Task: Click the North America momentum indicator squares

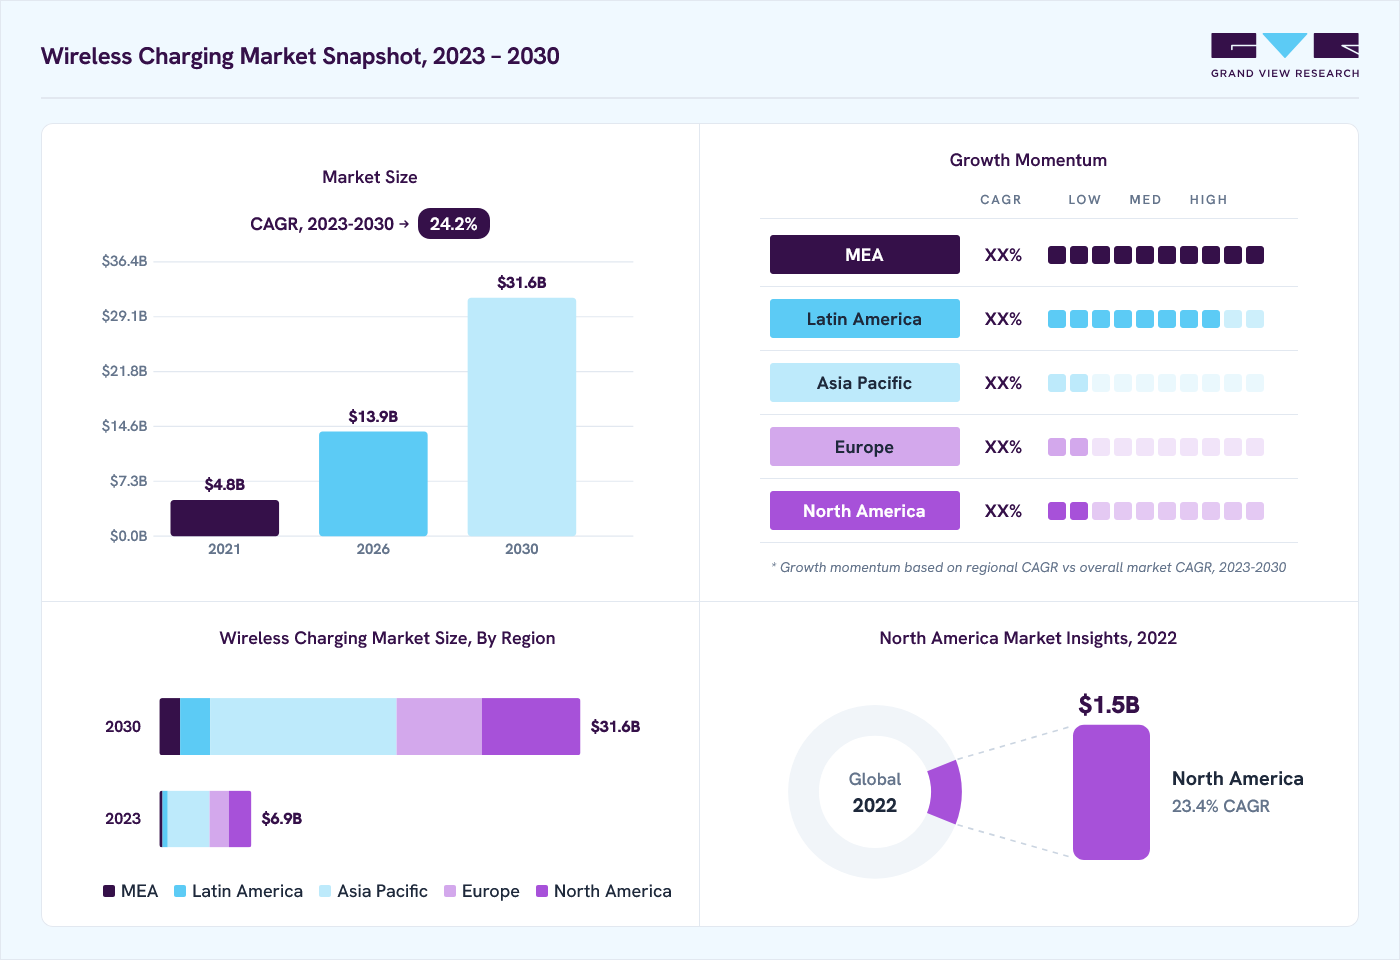Action: tap(1156, 511)
